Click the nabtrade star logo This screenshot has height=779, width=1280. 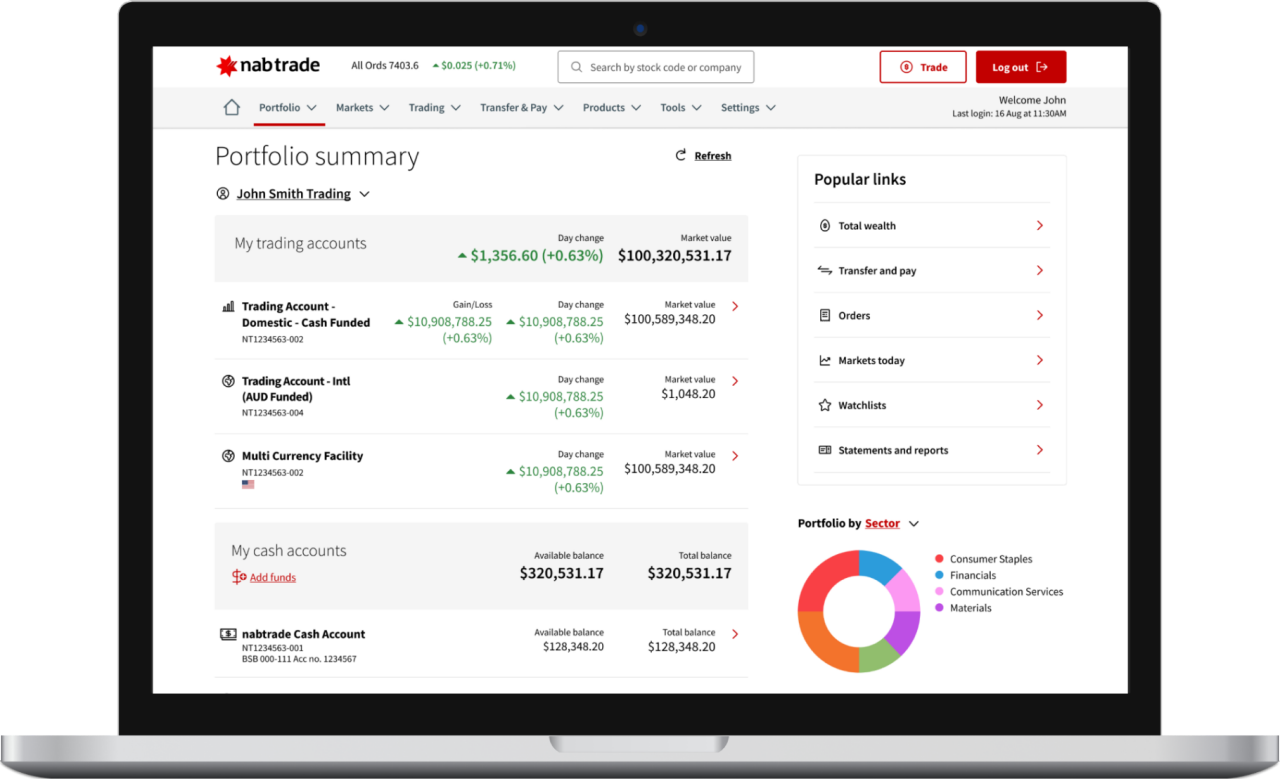(x=227, y=66)
